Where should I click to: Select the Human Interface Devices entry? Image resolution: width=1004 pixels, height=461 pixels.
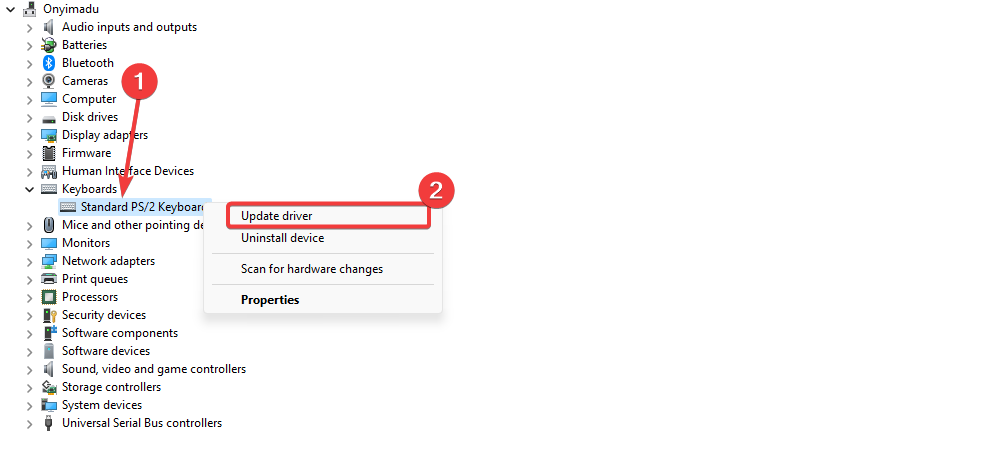coord(128,171)
